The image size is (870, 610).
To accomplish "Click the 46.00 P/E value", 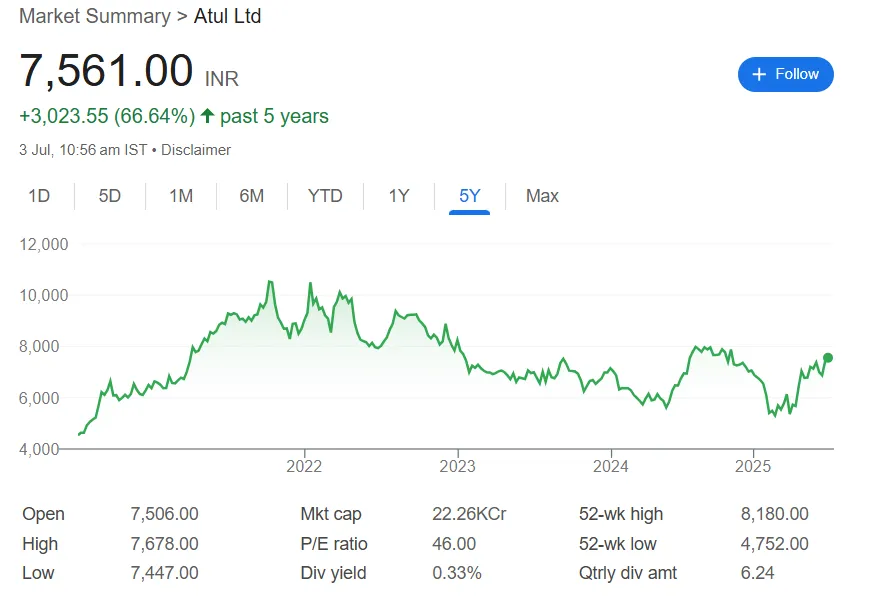I will pyautogui.click(x=454, y=543).
